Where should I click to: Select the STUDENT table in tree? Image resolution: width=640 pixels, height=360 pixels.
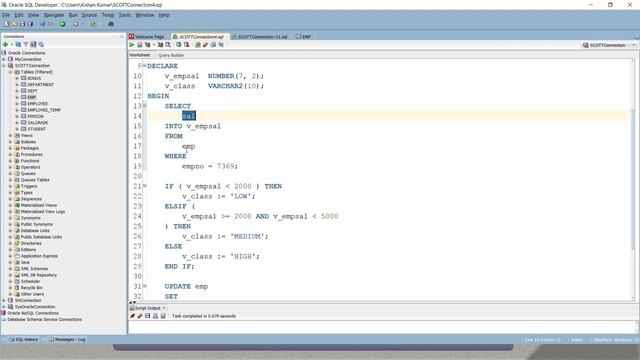(x=36, y=129)
